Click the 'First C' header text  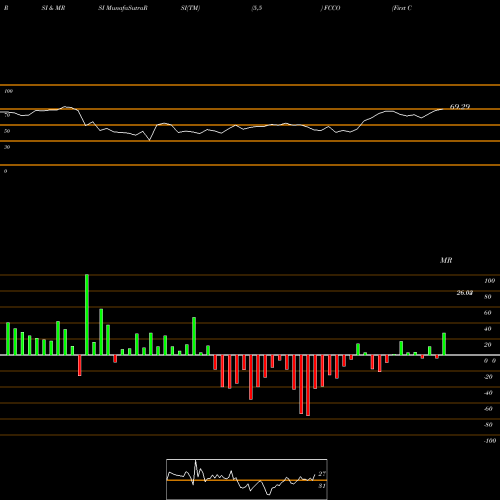point(402,8)
